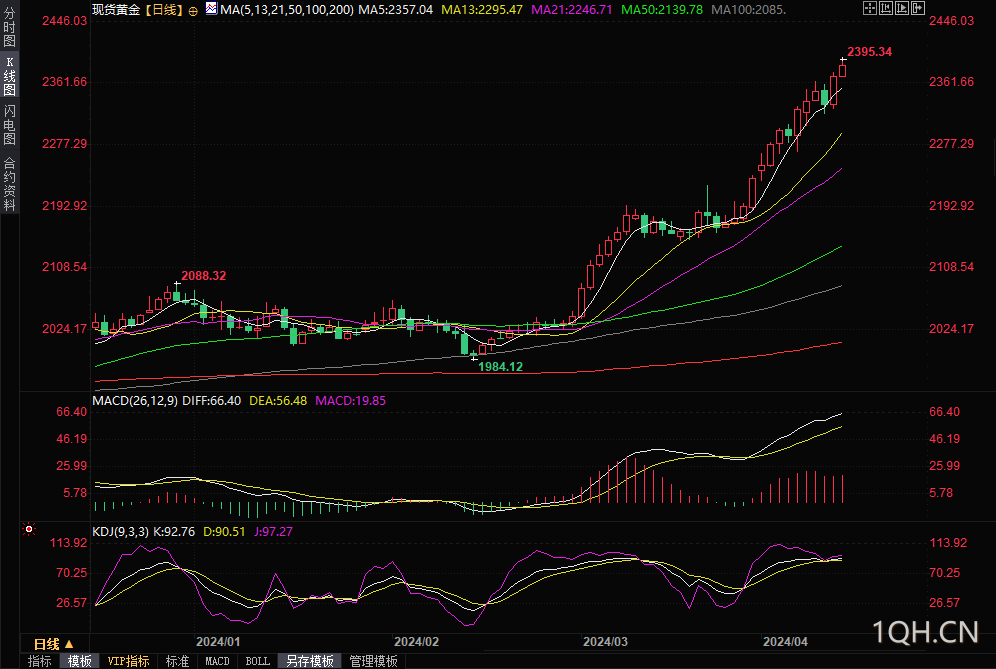Open the 合约资料 side tab
This screenshot has width=996, height=669.
pos(10,184)
